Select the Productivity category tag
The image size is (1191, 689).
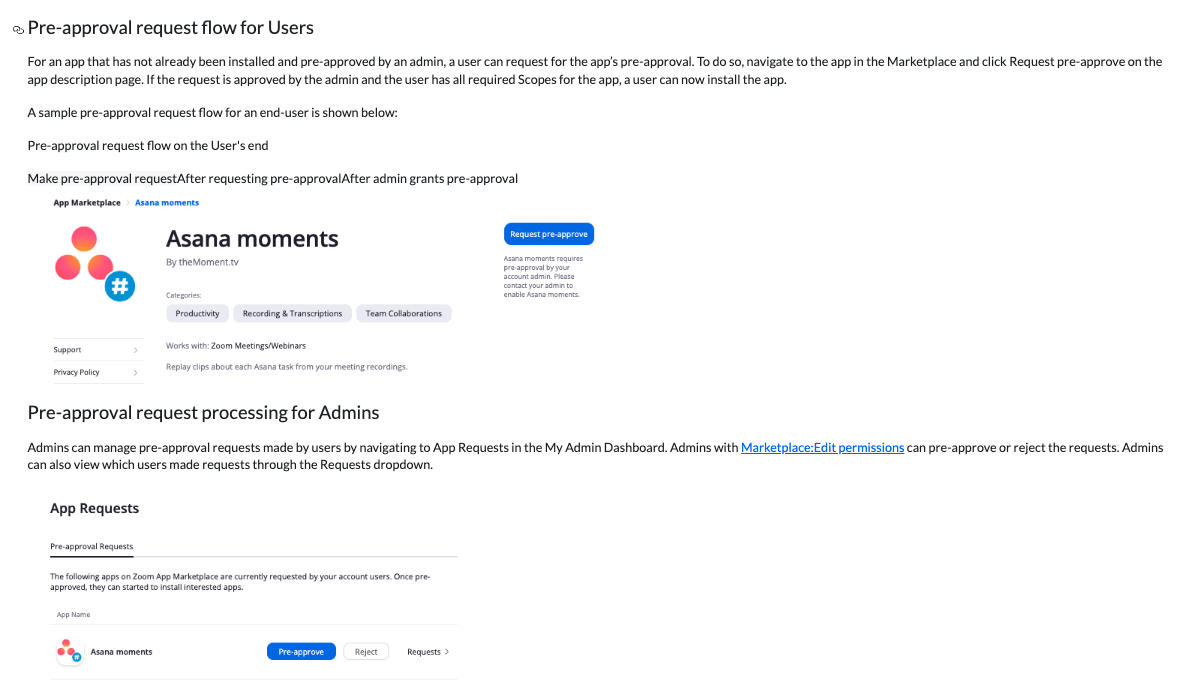(197, 314)
